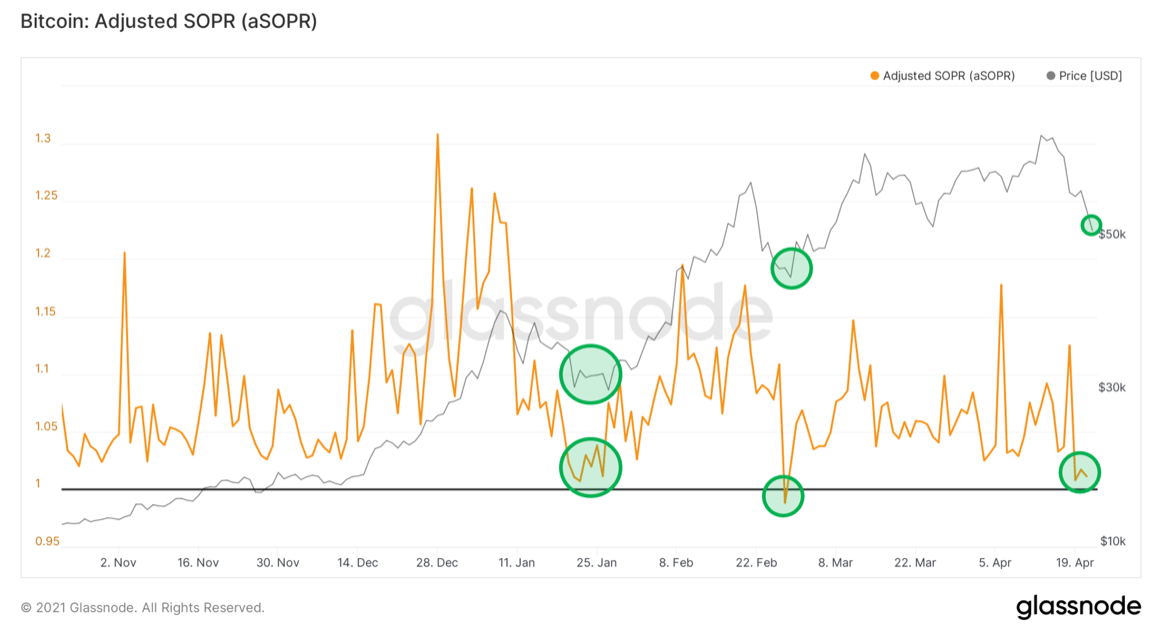This screenshot has width=1158, height=632.
Task: Click the chart title Bitcoin: Adjusted SOPR
Action: [168, 21]
